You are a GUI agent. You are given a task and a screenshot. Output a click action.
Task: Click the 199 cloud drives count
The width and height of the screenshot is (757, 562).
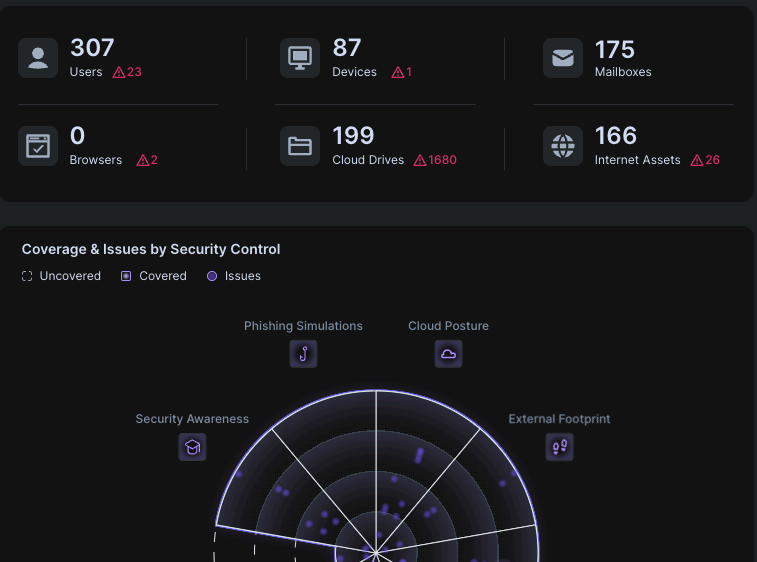pyautogui.click(x=353, y=136)
